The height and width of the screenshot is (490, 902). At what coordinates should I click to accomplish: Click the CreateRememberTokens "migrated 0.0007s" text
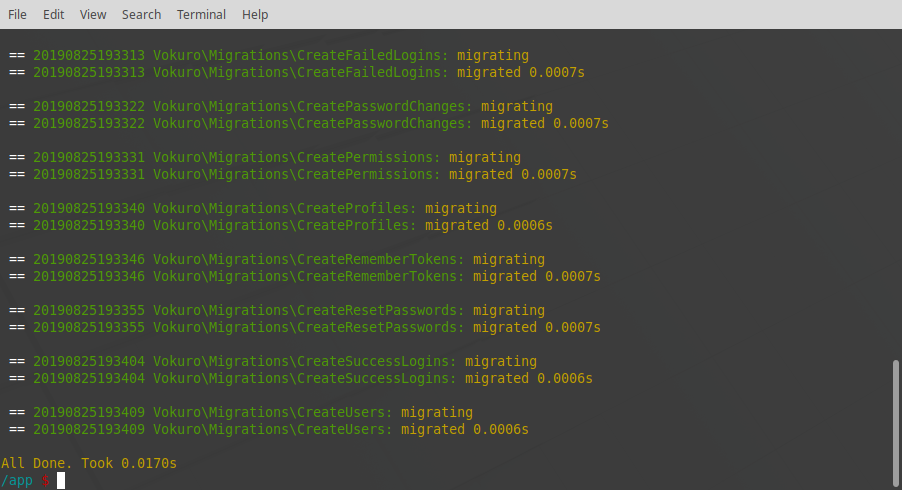pos(536,277)
